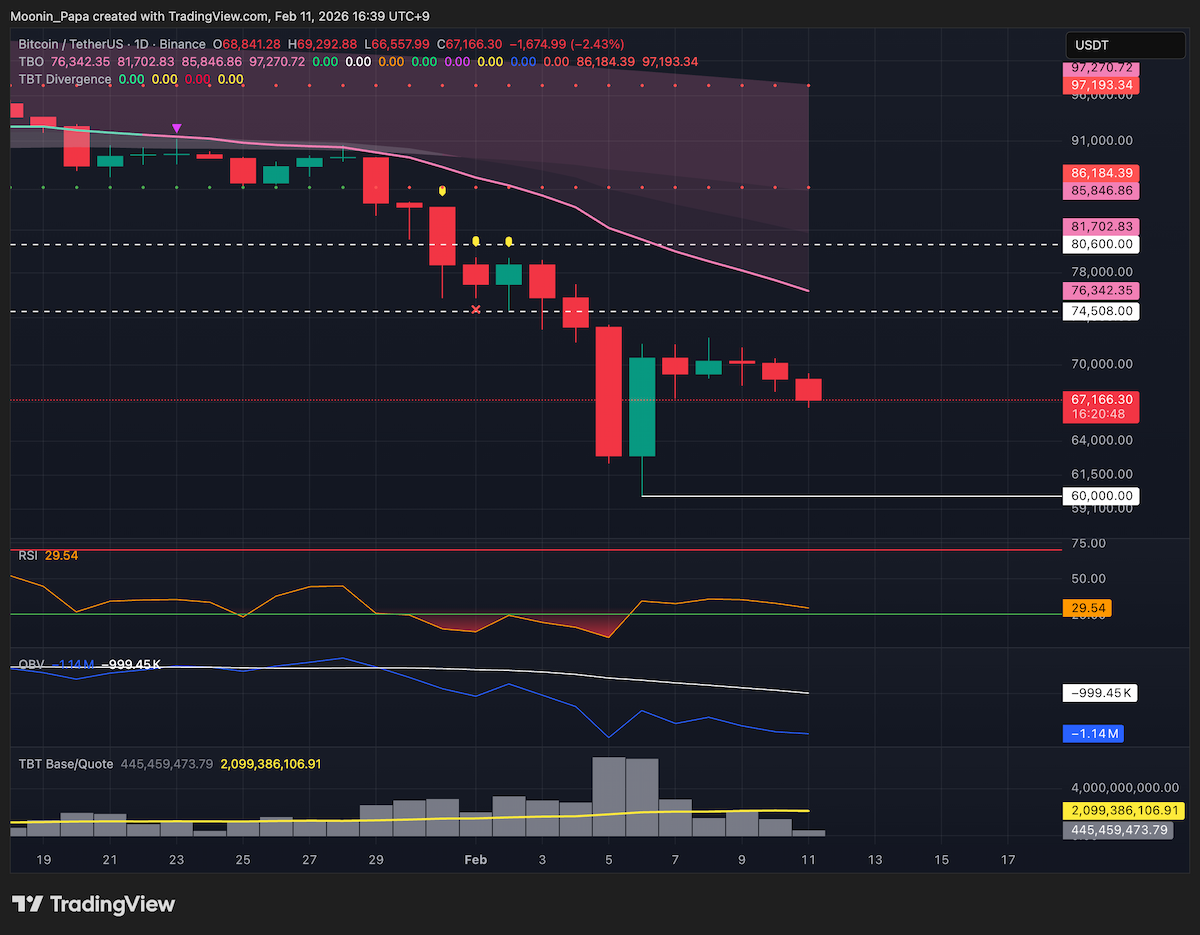This screenshot has height=935, width=1200.
Task: Click the yellow dot above the Jan 31 candle
Action: [x=442, y=189]
